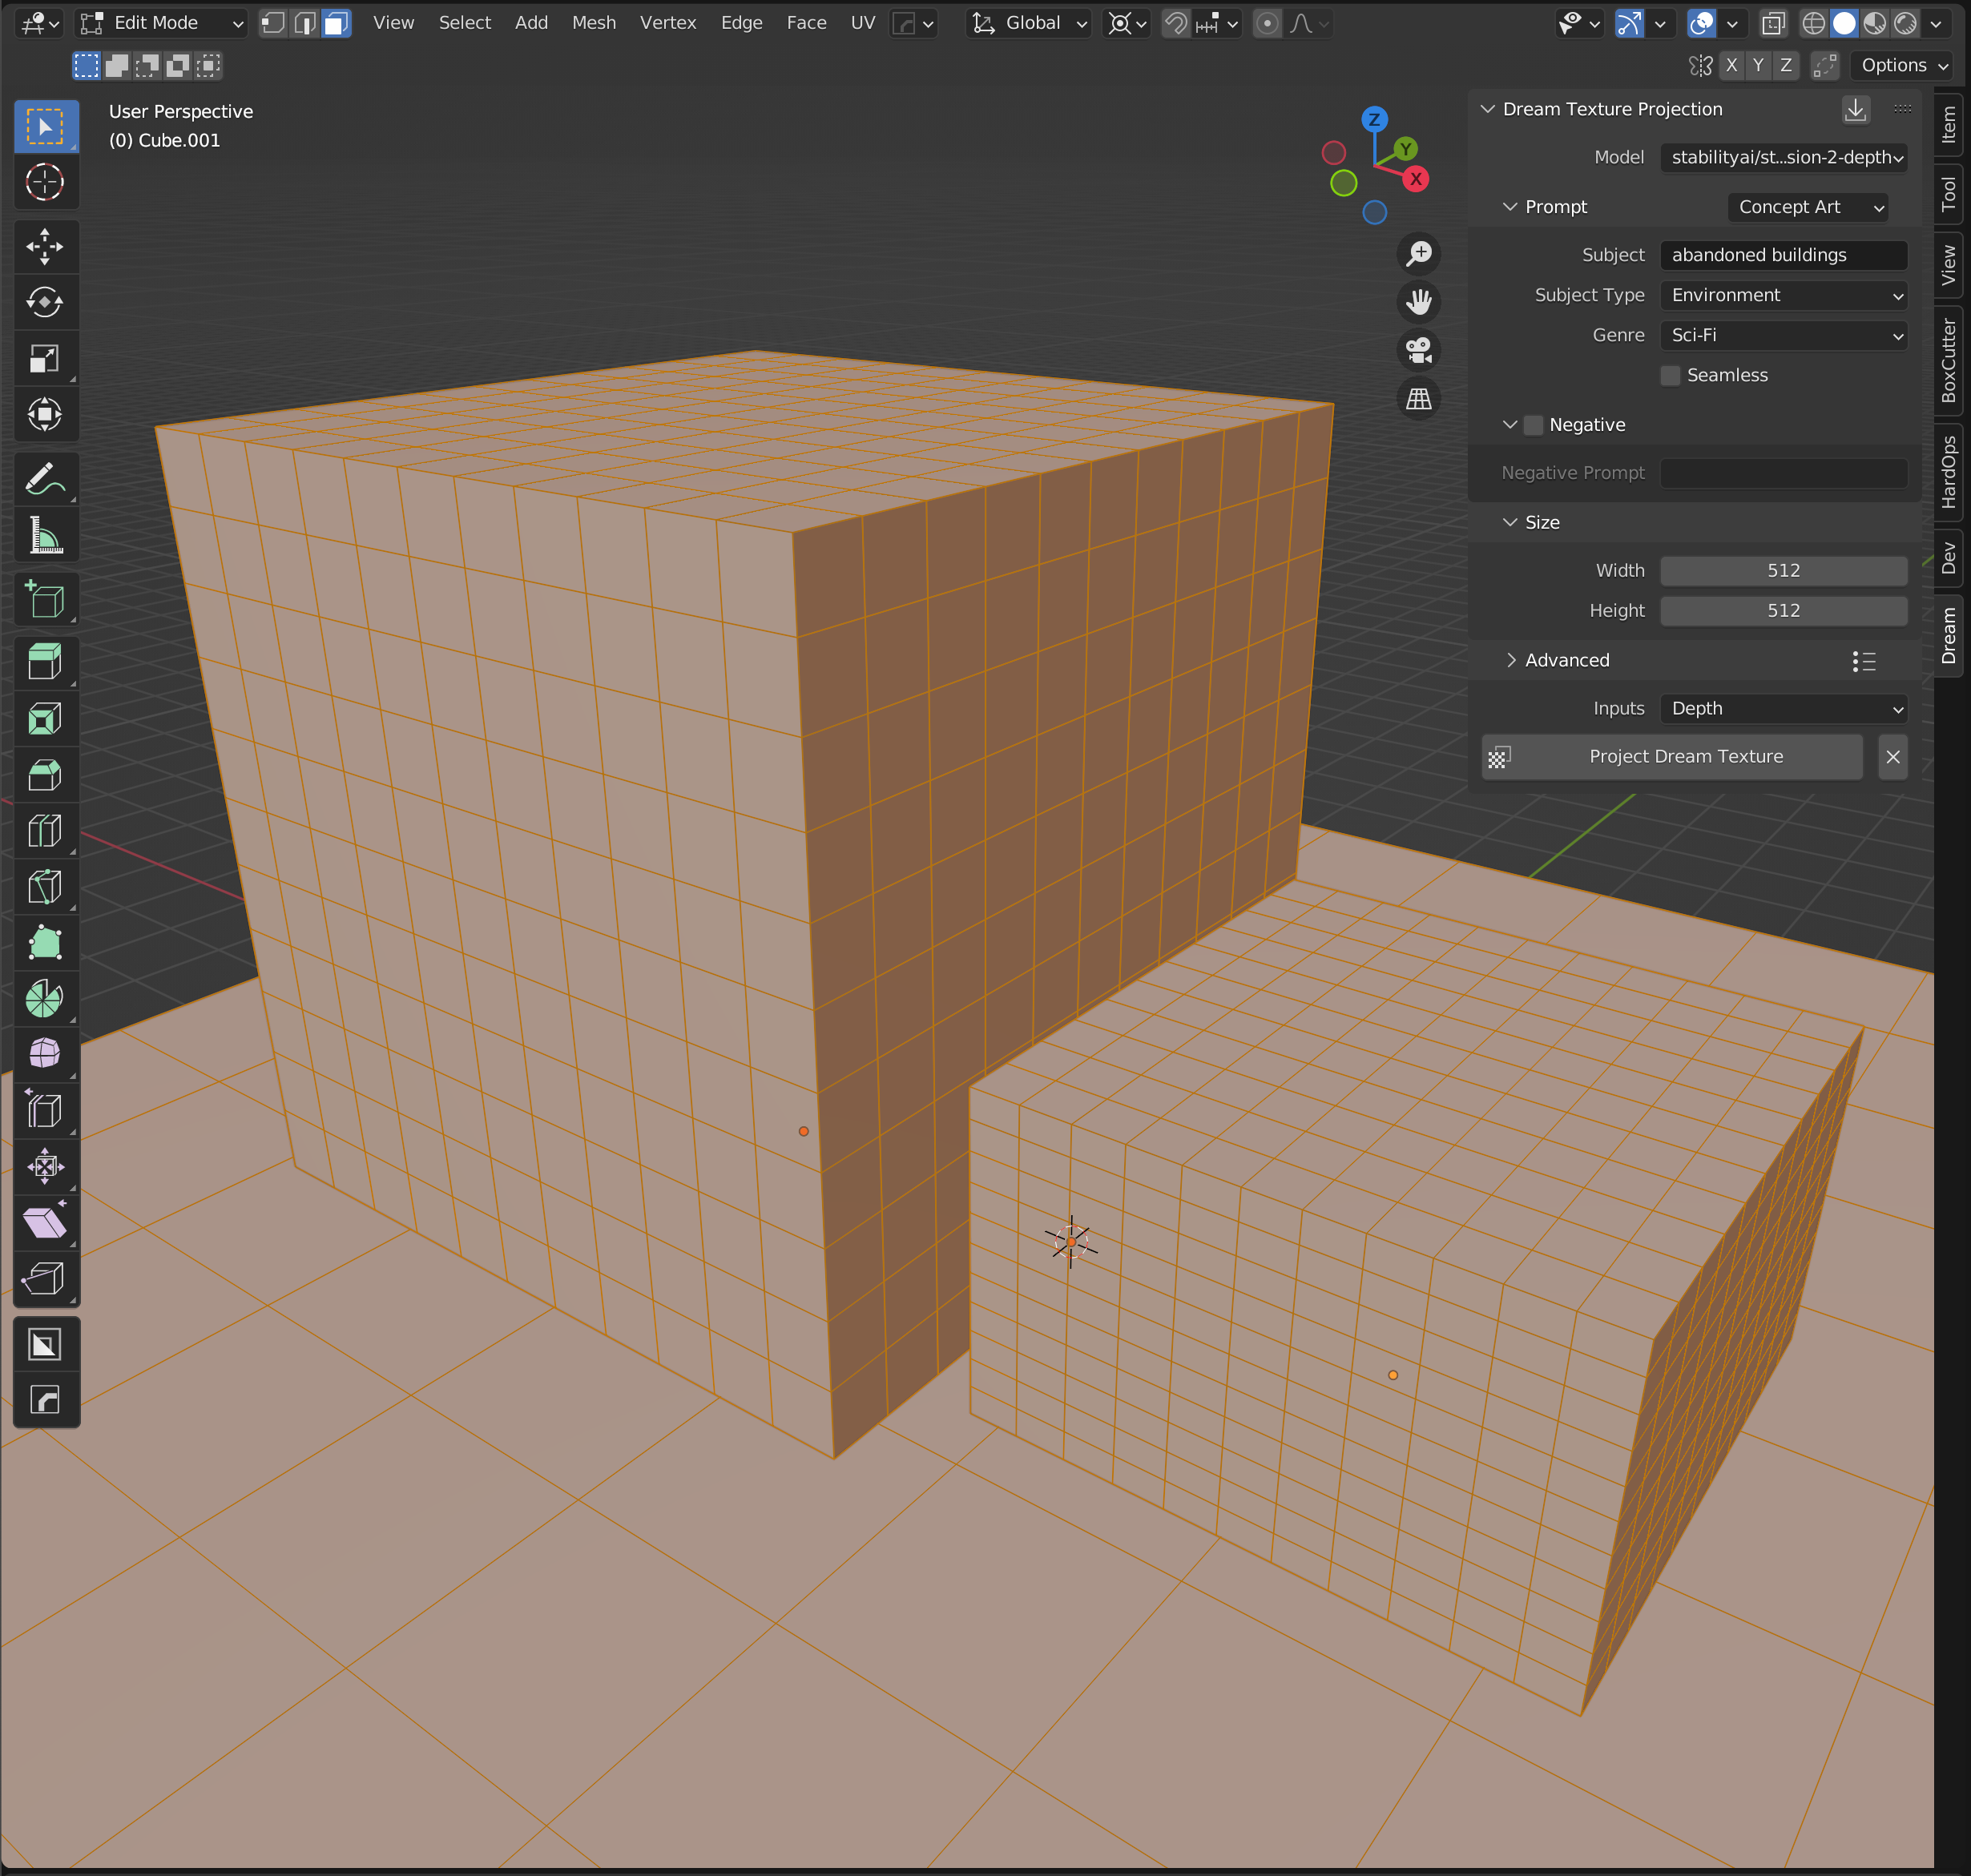The image size is (1971, 1876).
Task: Open the Genre Sci-Fi dropdown
Action: pos(1783,335)
